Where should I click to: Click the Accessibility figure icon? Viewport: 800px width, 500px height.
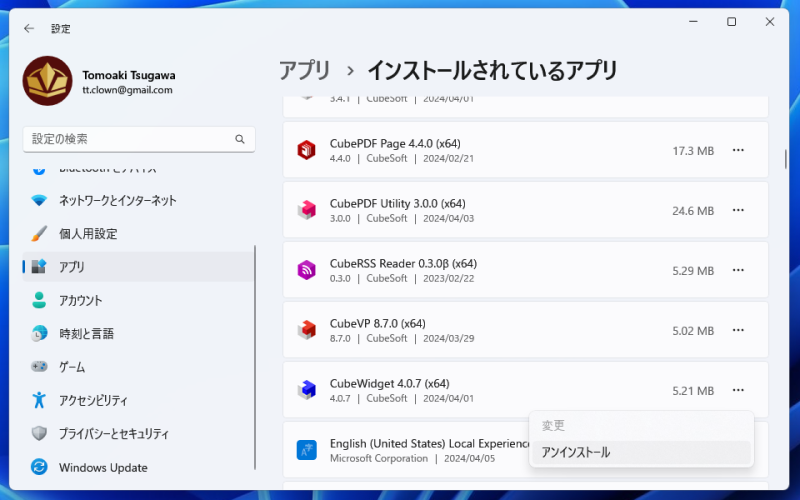(x=39, y=399)
